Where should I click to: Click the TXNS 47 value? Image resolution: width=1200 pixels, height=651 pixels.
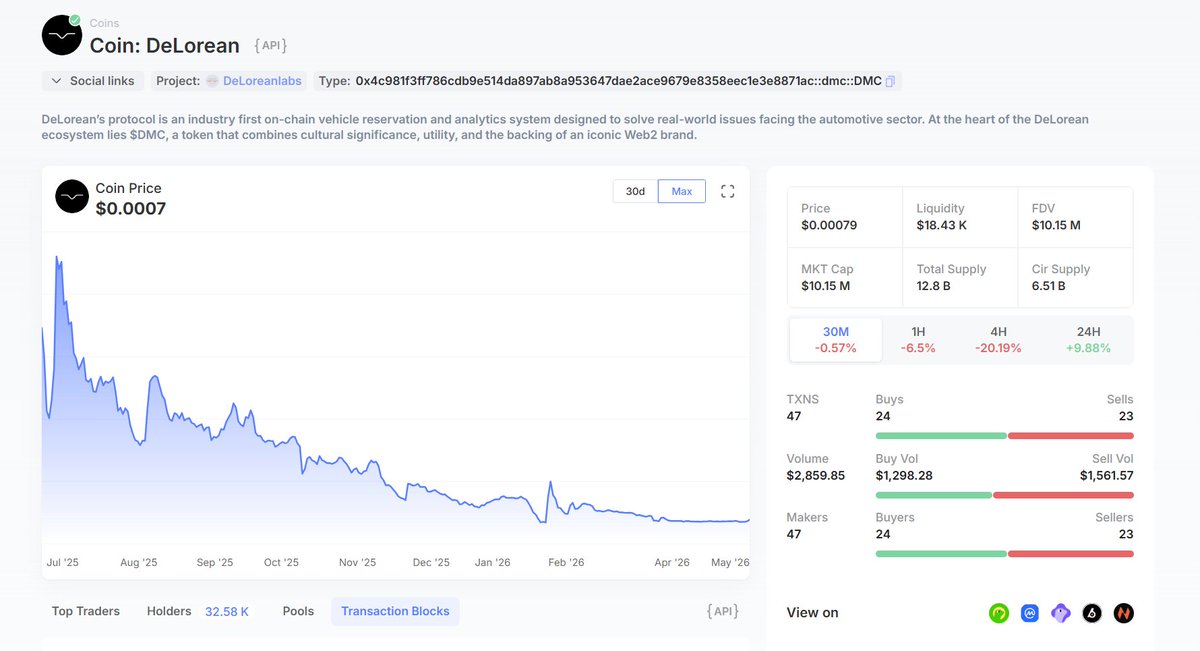click(794, 416)
